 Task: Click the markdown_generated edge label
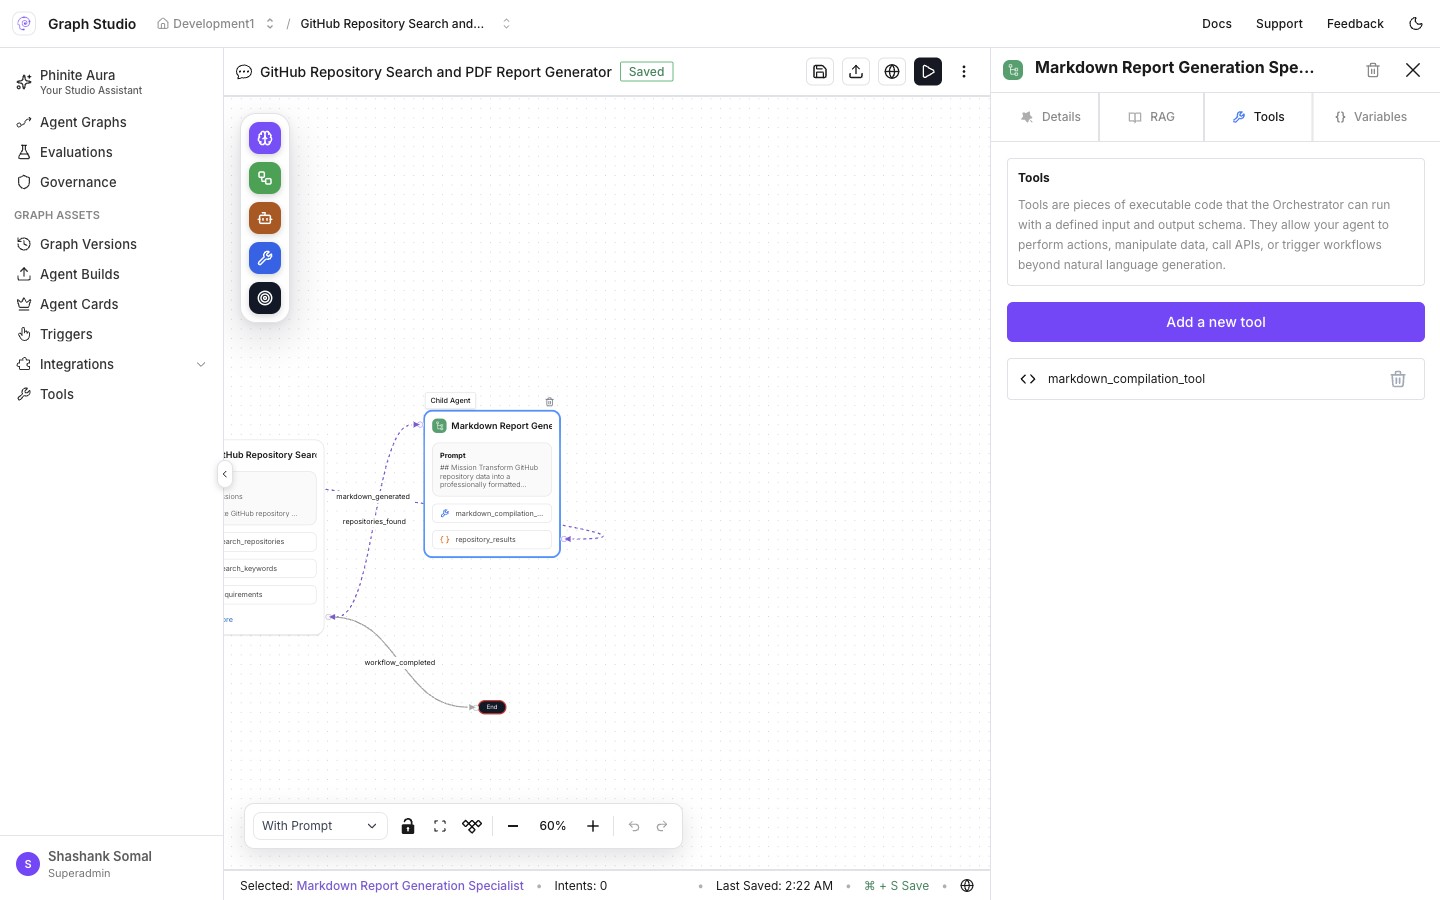tap(373, 496)
